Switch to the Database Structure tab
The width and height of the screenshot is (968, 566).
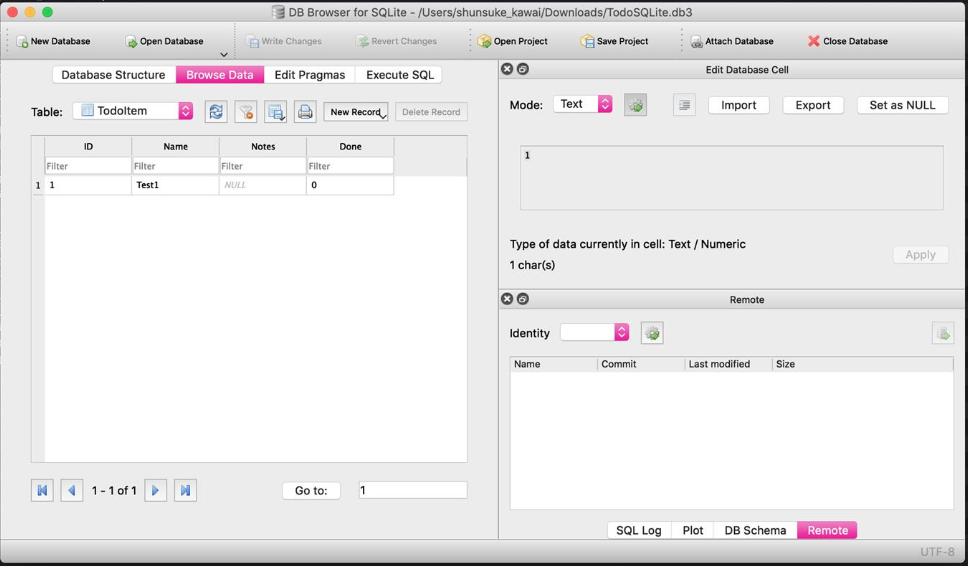pos(114,75)
